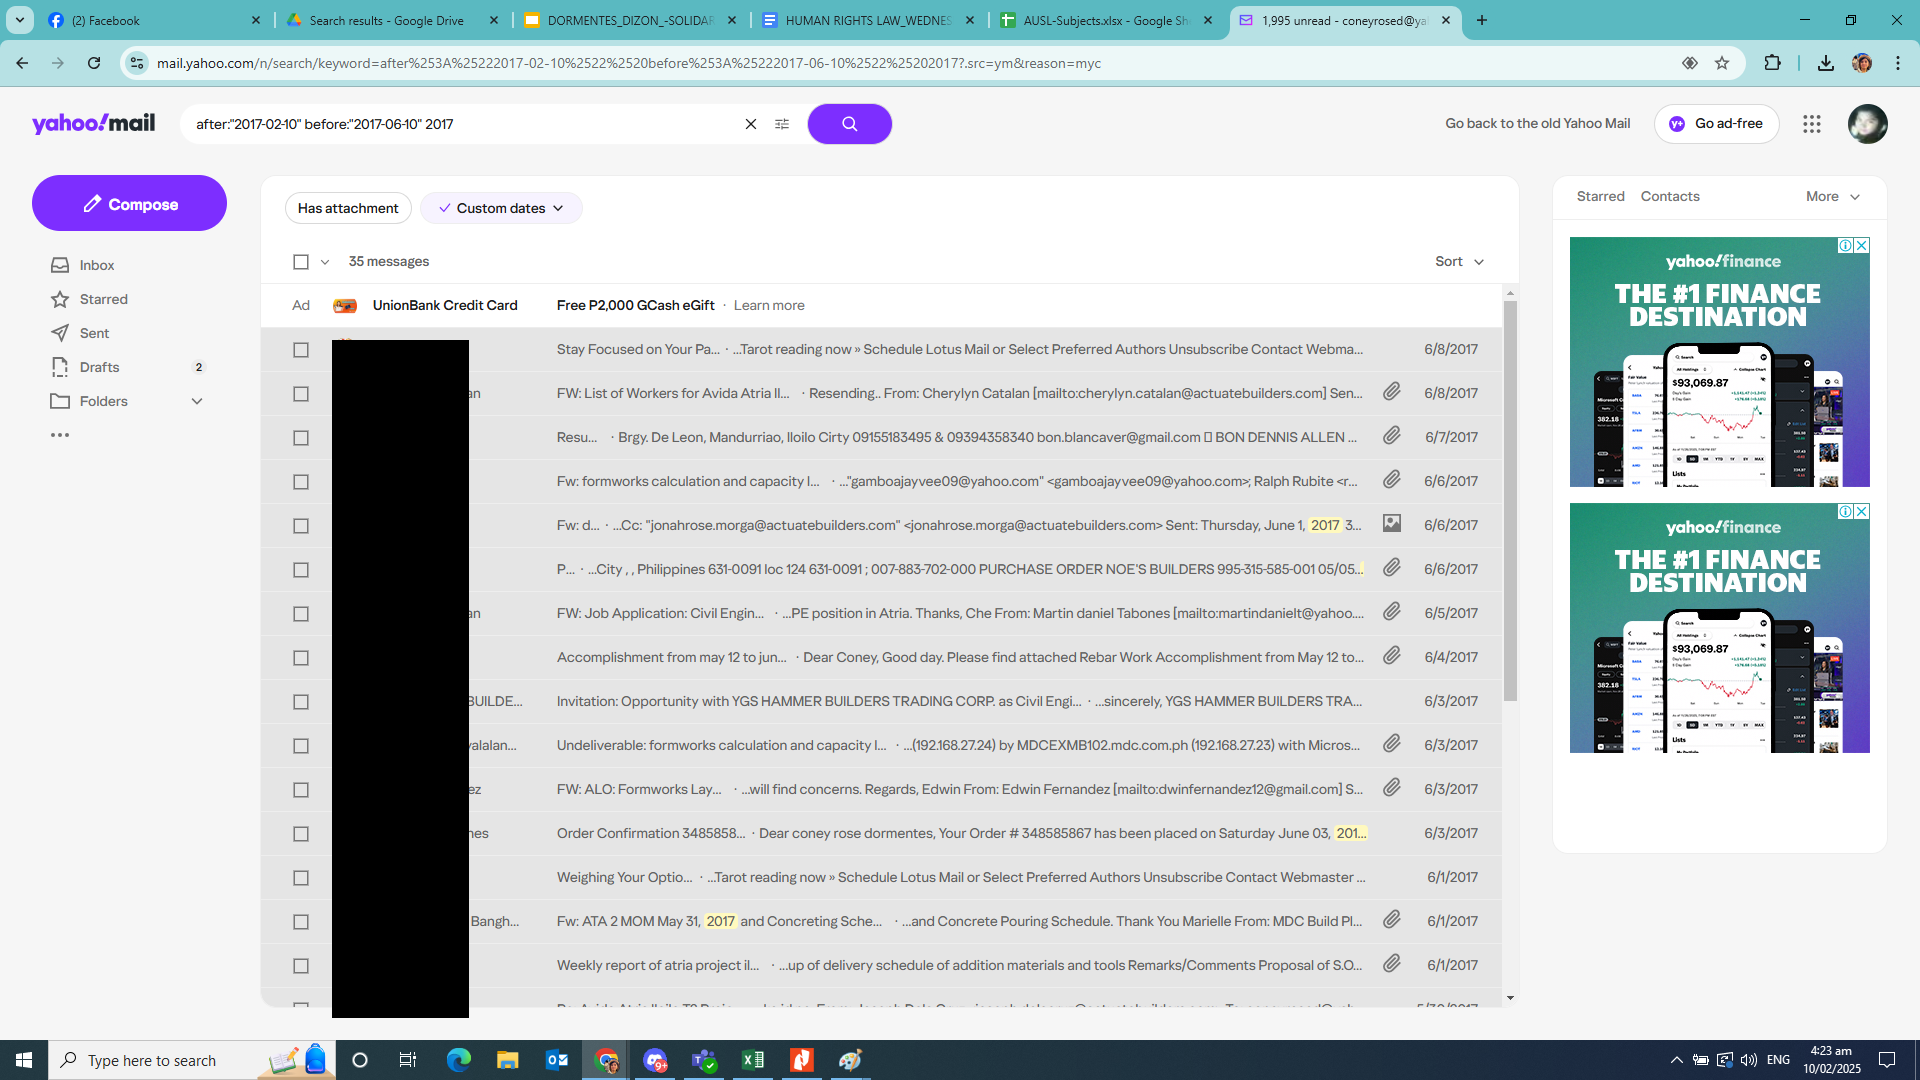Tick the select-all messages checkbox
The image size is (1920, 1080).
tap(301, 262)
